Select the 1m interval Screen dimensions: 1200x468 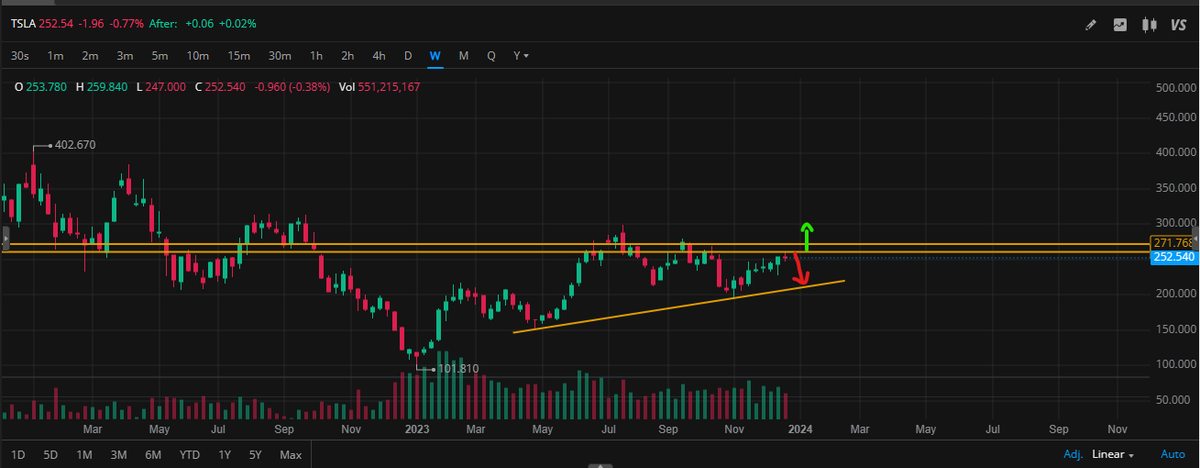(x=56, y=55)
